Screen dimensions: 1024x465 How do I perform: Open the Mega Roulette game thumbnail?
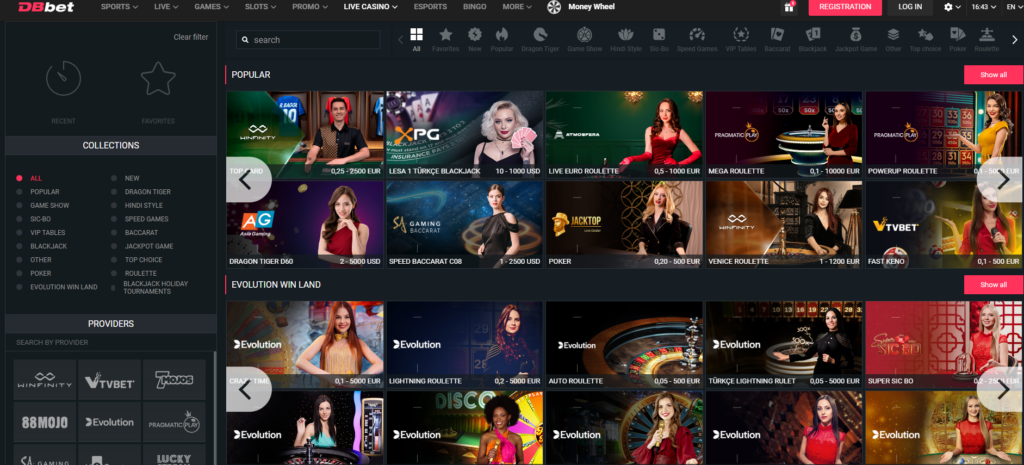784,134
